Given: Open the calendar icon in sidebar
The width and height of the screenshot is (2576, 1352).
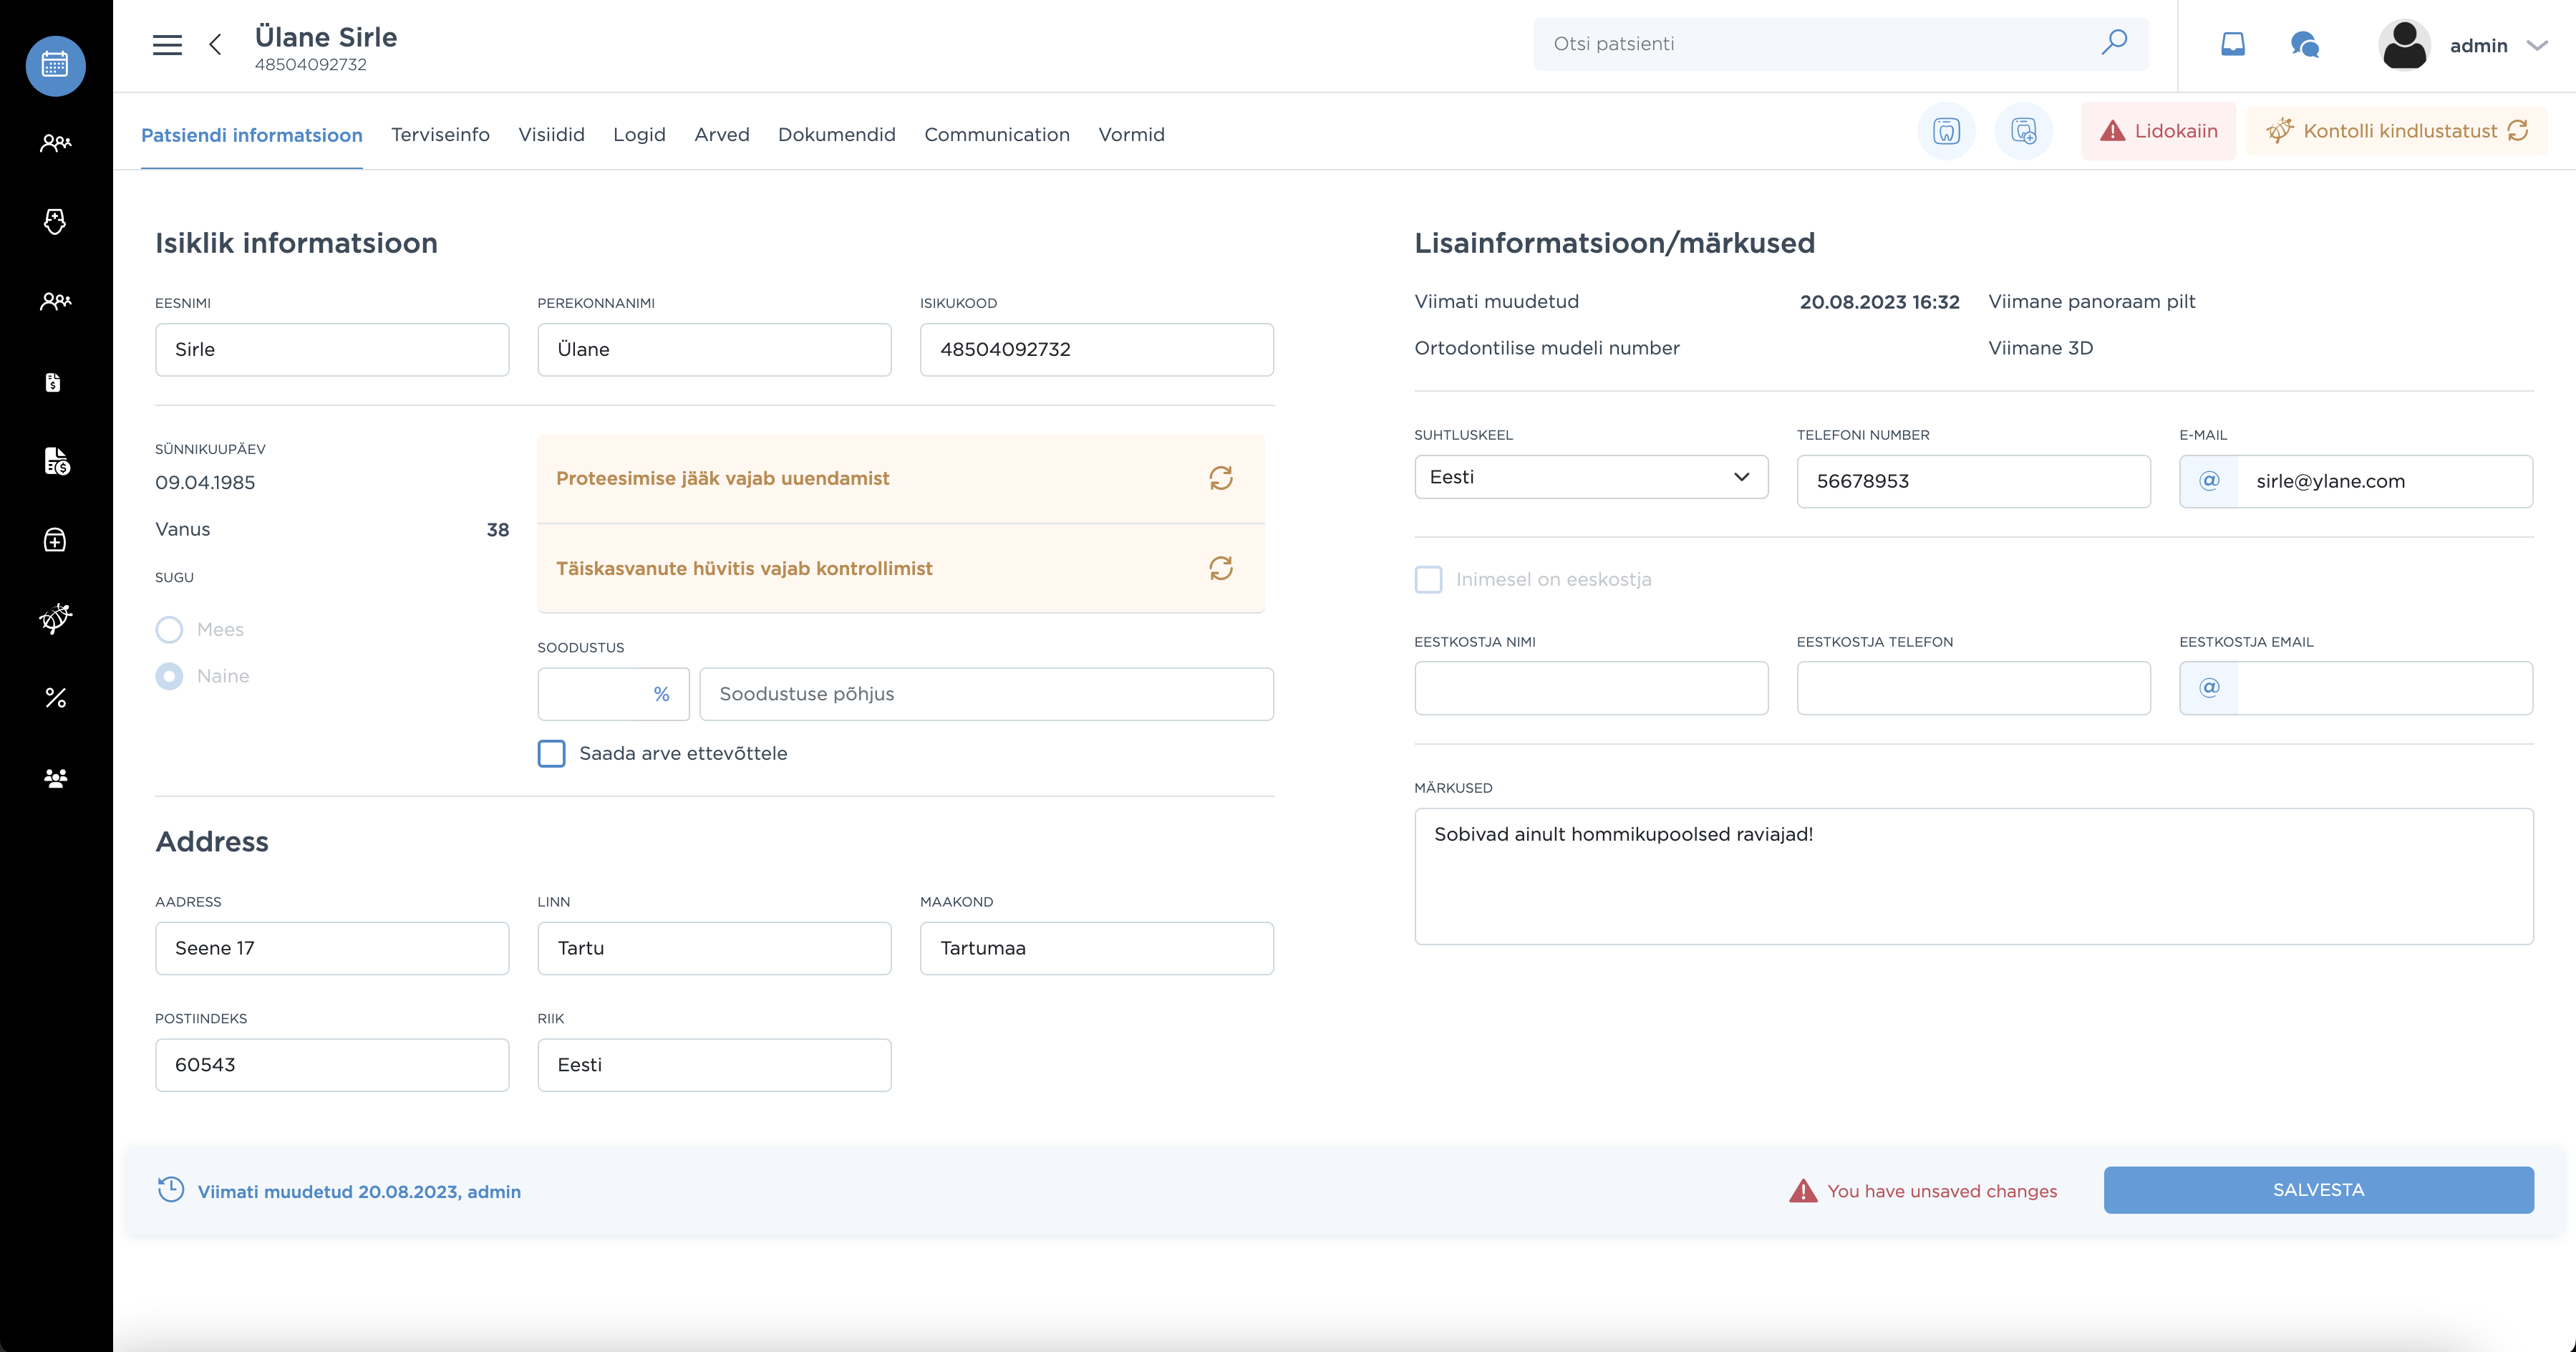Looking at the screenshot, I should point(55,65).
